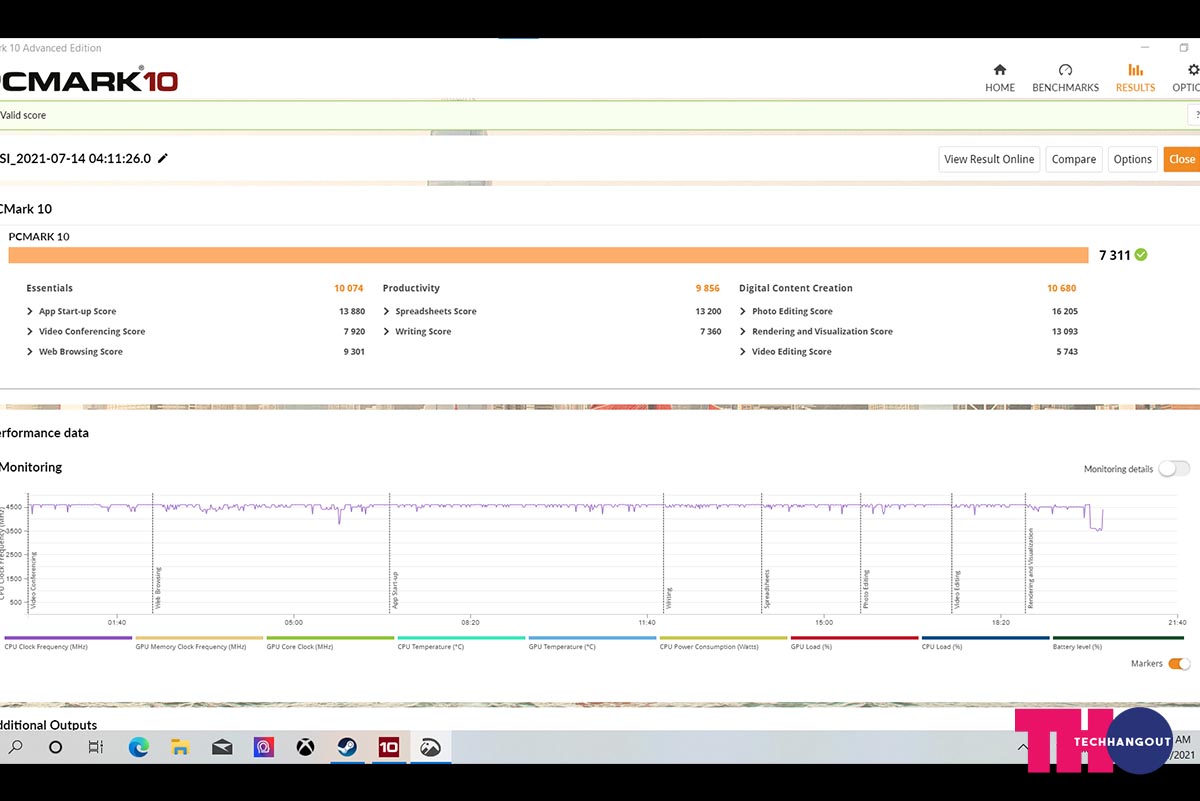Click the Valid score help icon

1195,115
